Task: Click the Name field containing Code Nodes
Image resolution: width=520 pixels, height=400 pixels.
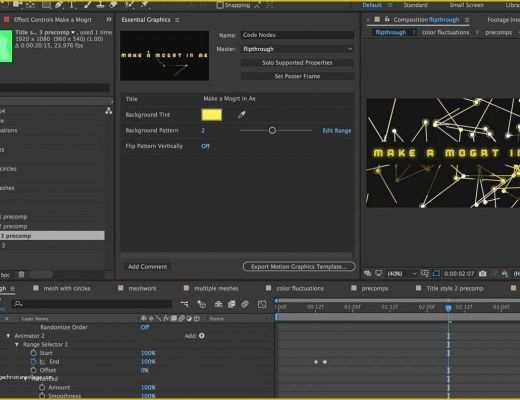Action: point(297,35)
